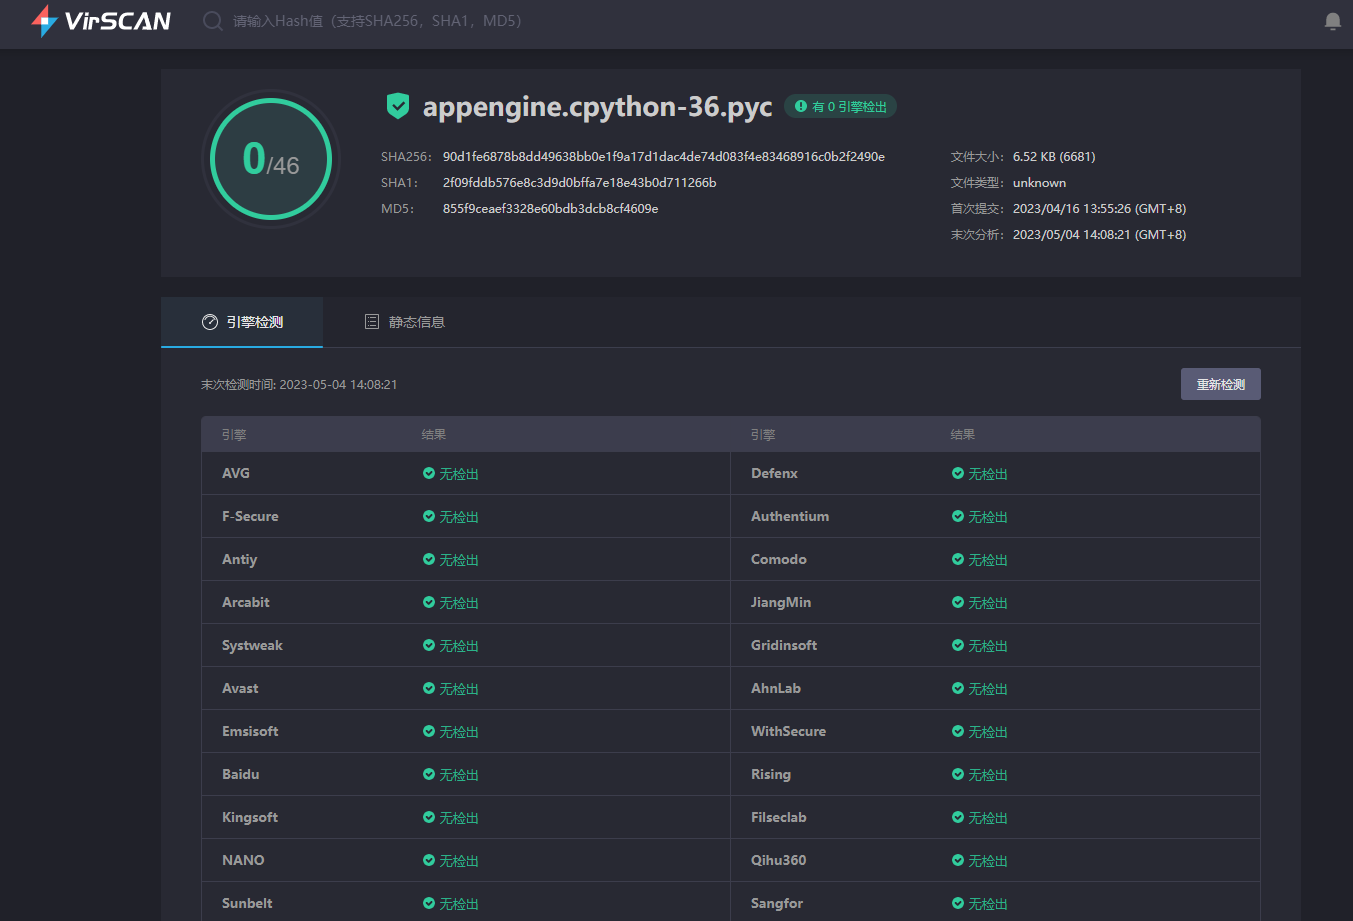
Task: Click the 0/46 detection score circle
Action: [271, 159]
